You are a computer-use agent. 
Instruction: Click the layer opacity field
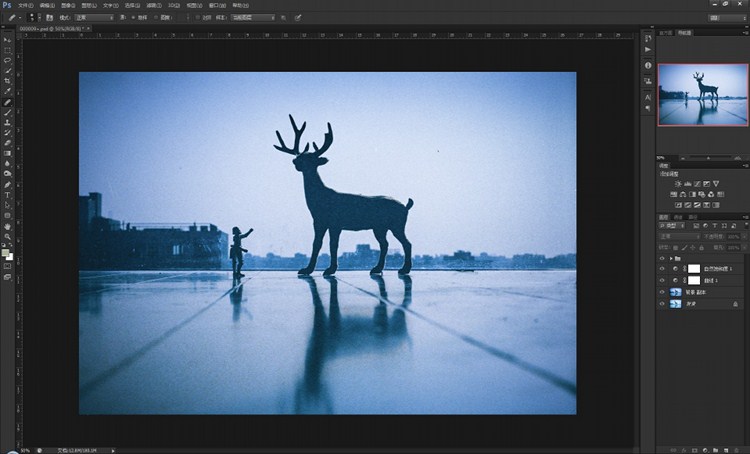click(x=733, y=236)
